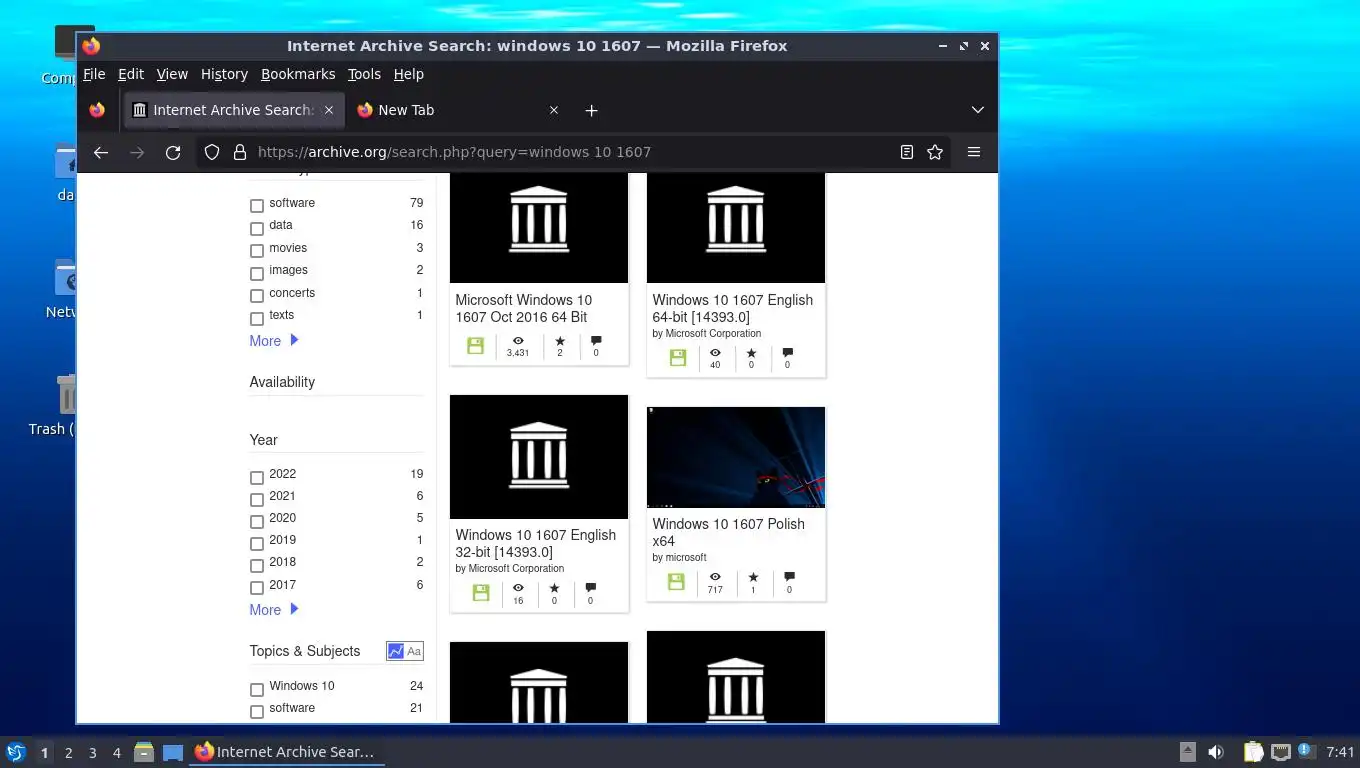Check the software topic filter
Screen dimensions: 1360x768
(257, 711)
